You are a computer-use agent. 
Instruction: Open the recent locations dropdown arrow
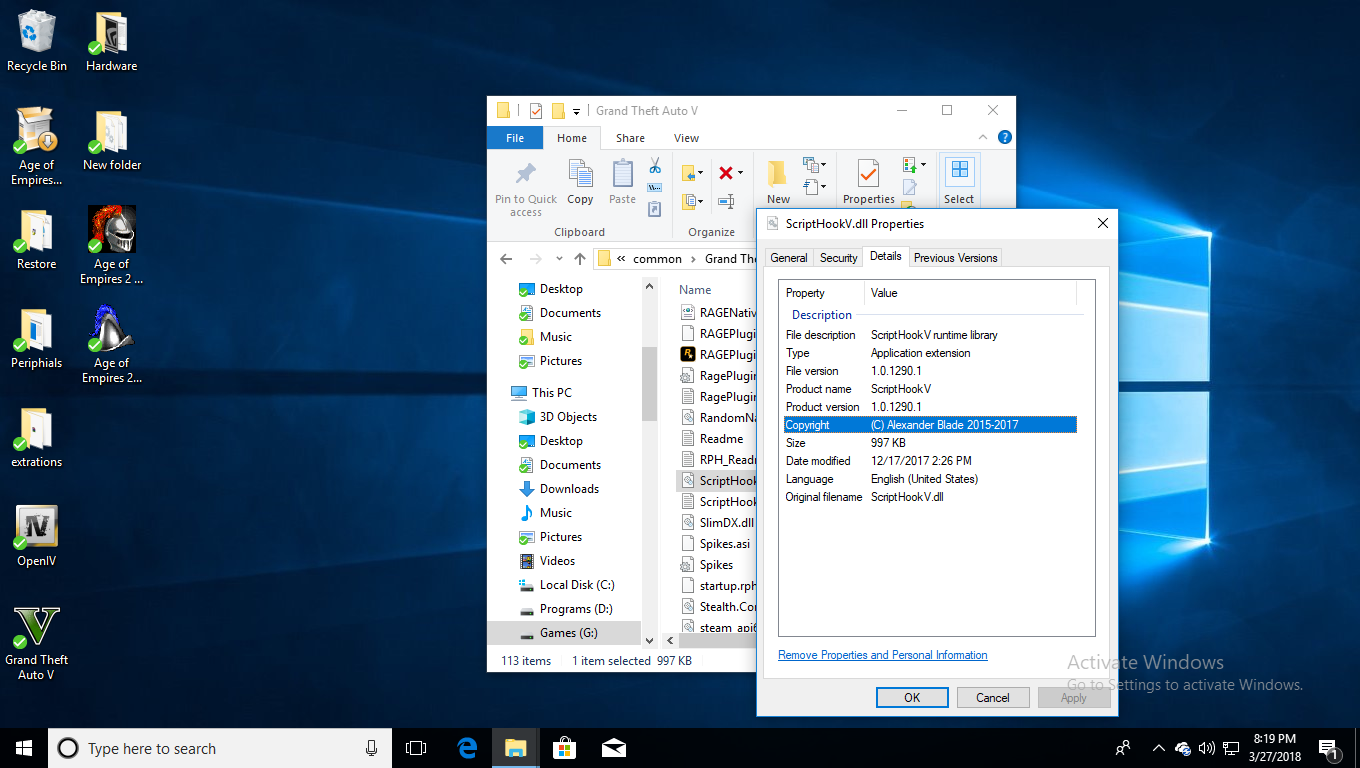(x=558, y=259)
